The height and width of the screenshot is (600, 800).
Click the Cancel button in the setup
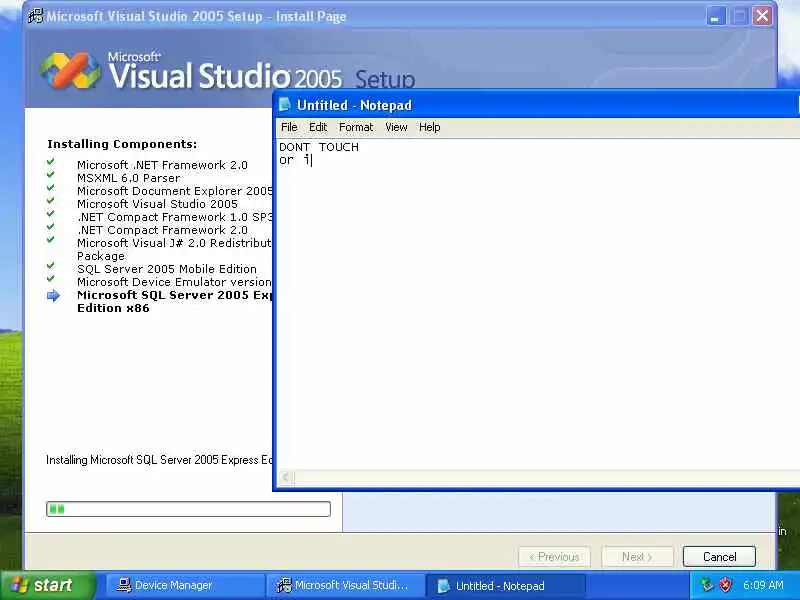719,557
